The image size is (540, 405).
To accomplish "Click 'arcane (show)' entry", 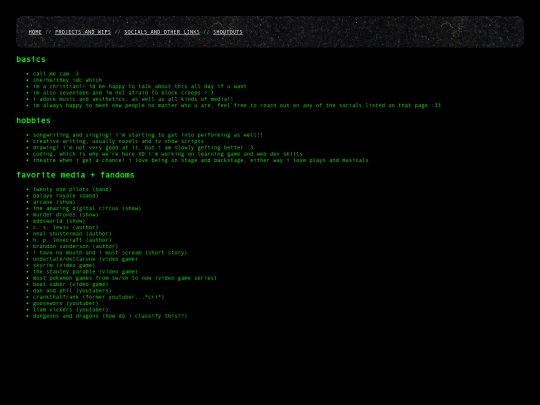I will 54,202.
